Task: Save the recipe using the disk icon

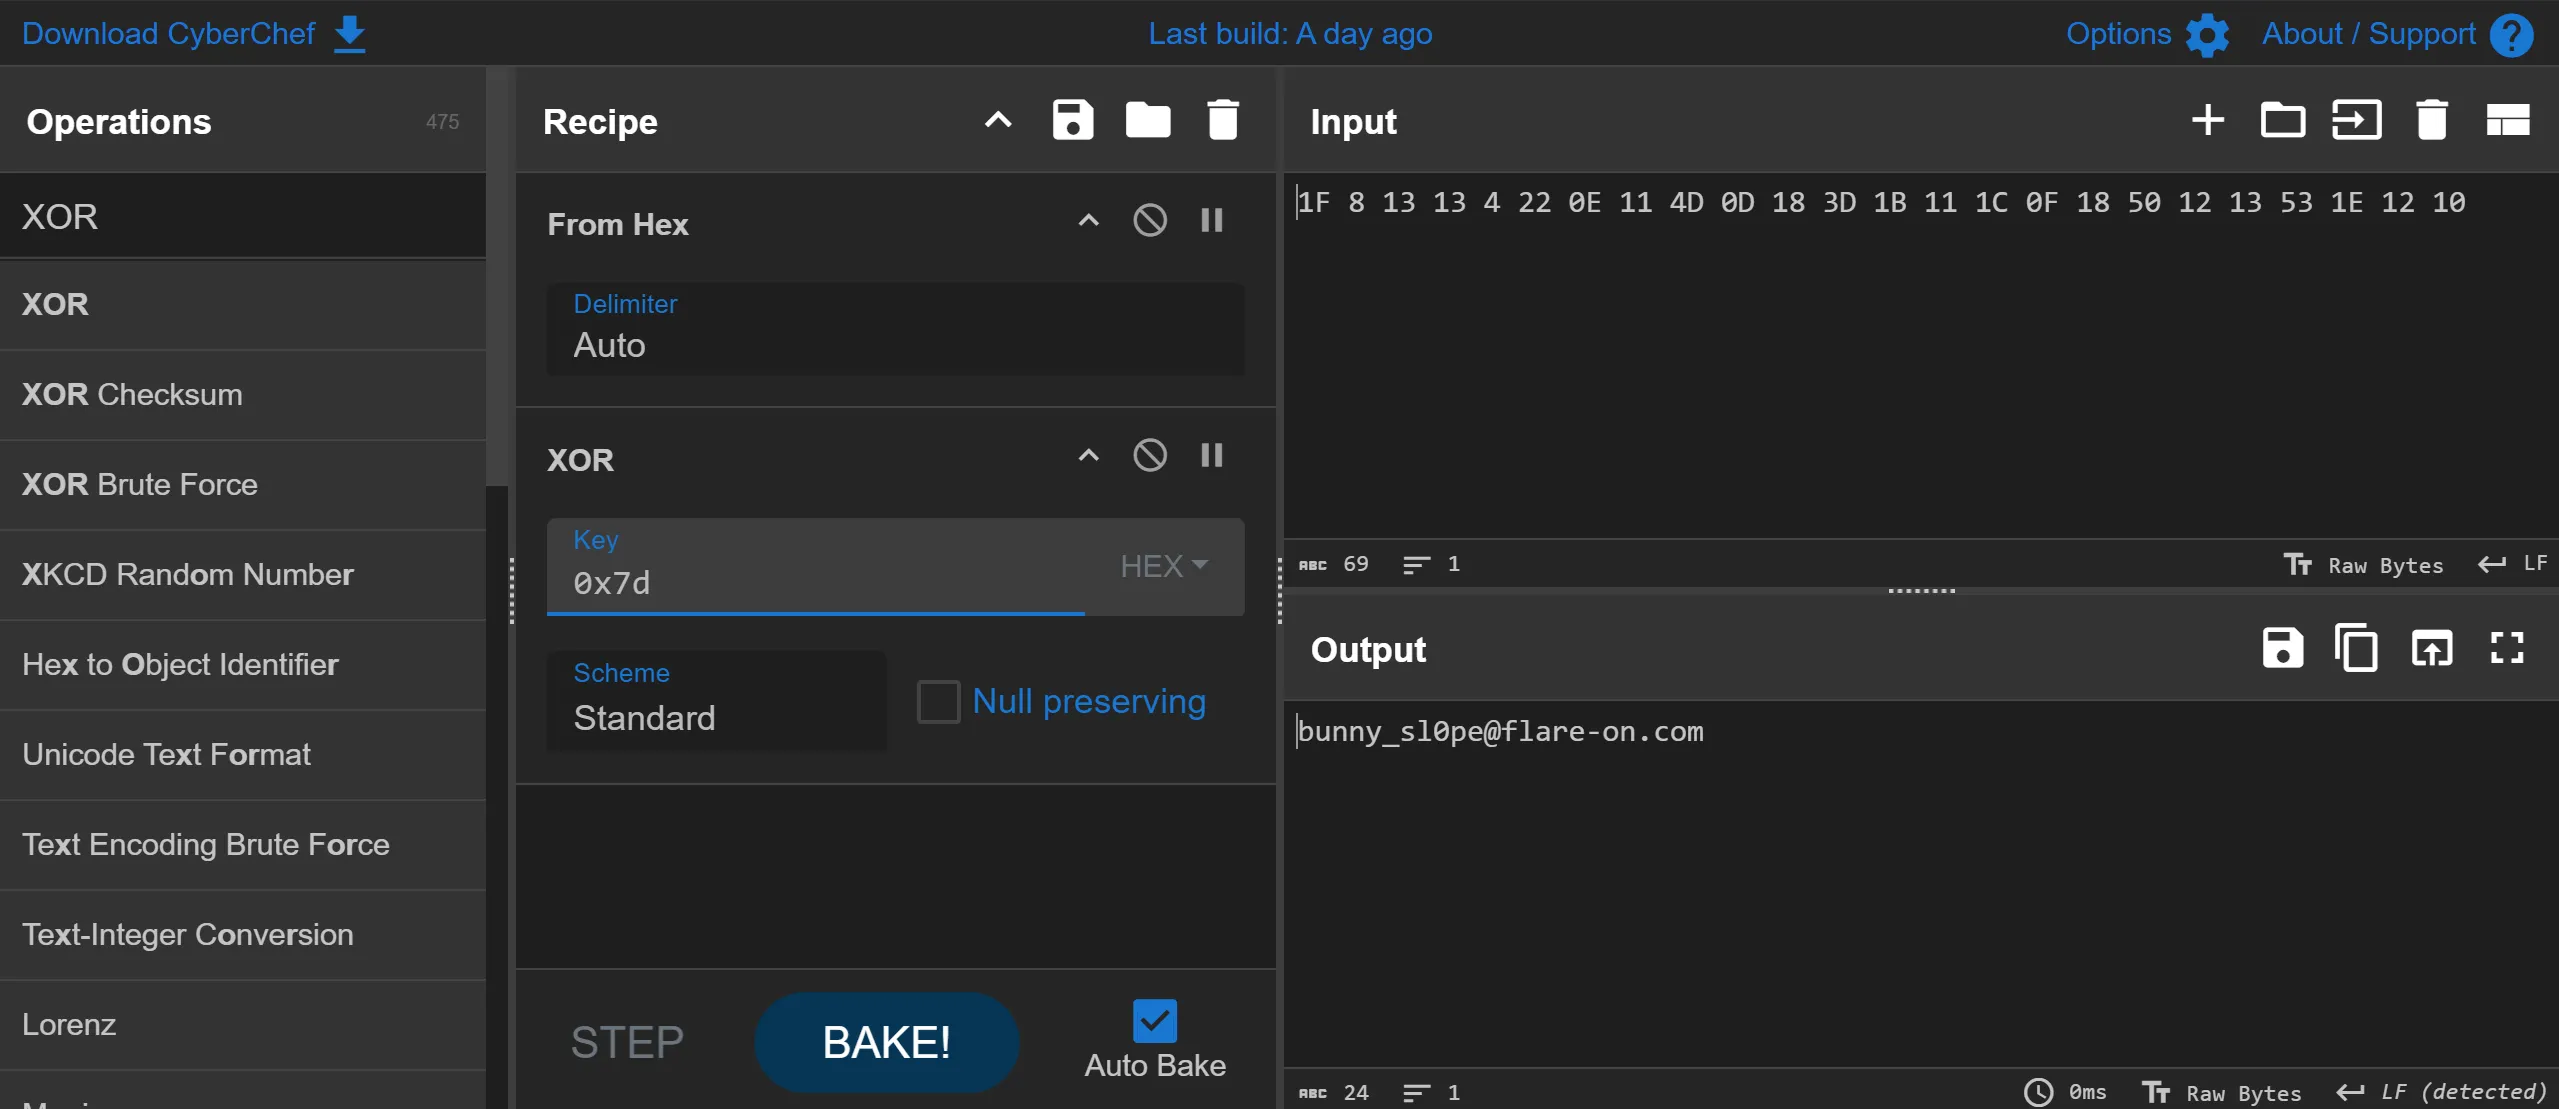Action: point(1072,121)
